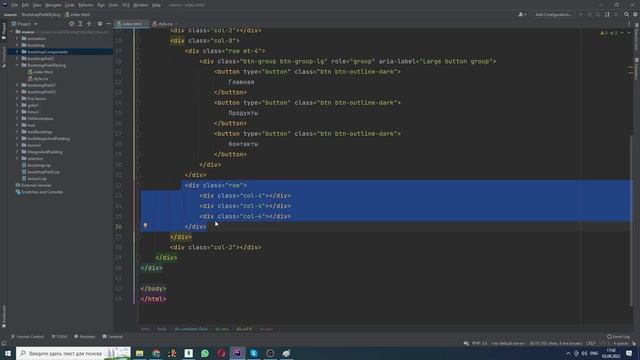Screen dimensions: 640x360
Task: Open IDE settings gear icon top right
Action: point(635,15)
